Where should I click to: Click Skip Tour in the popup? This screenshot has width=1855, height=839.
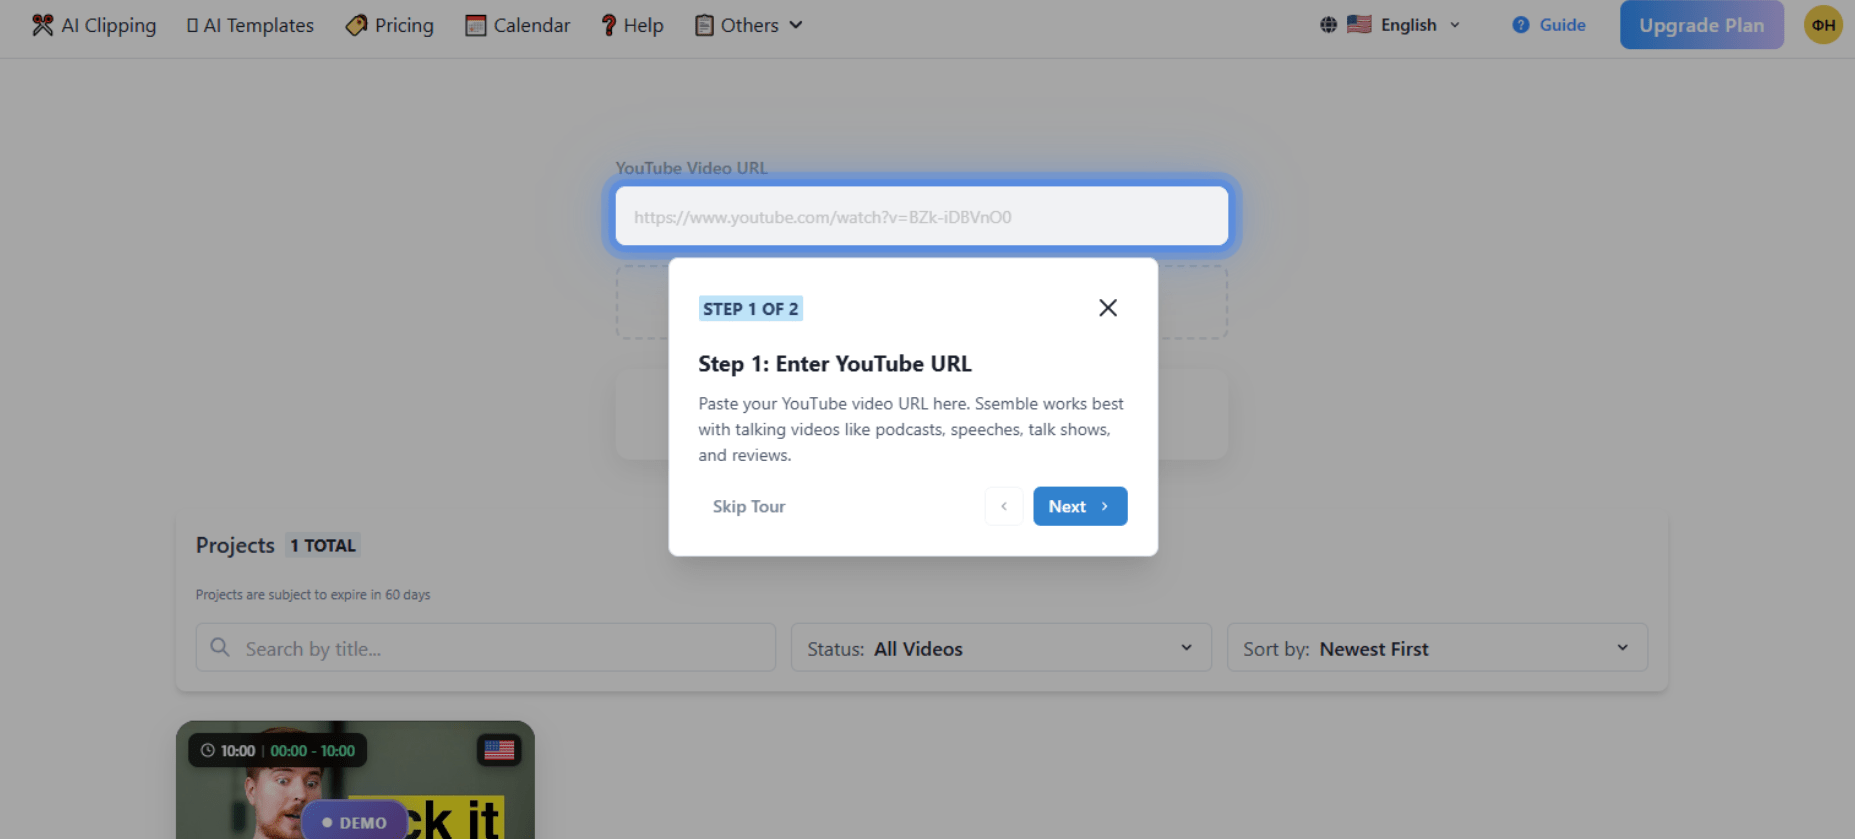[749, 506]
